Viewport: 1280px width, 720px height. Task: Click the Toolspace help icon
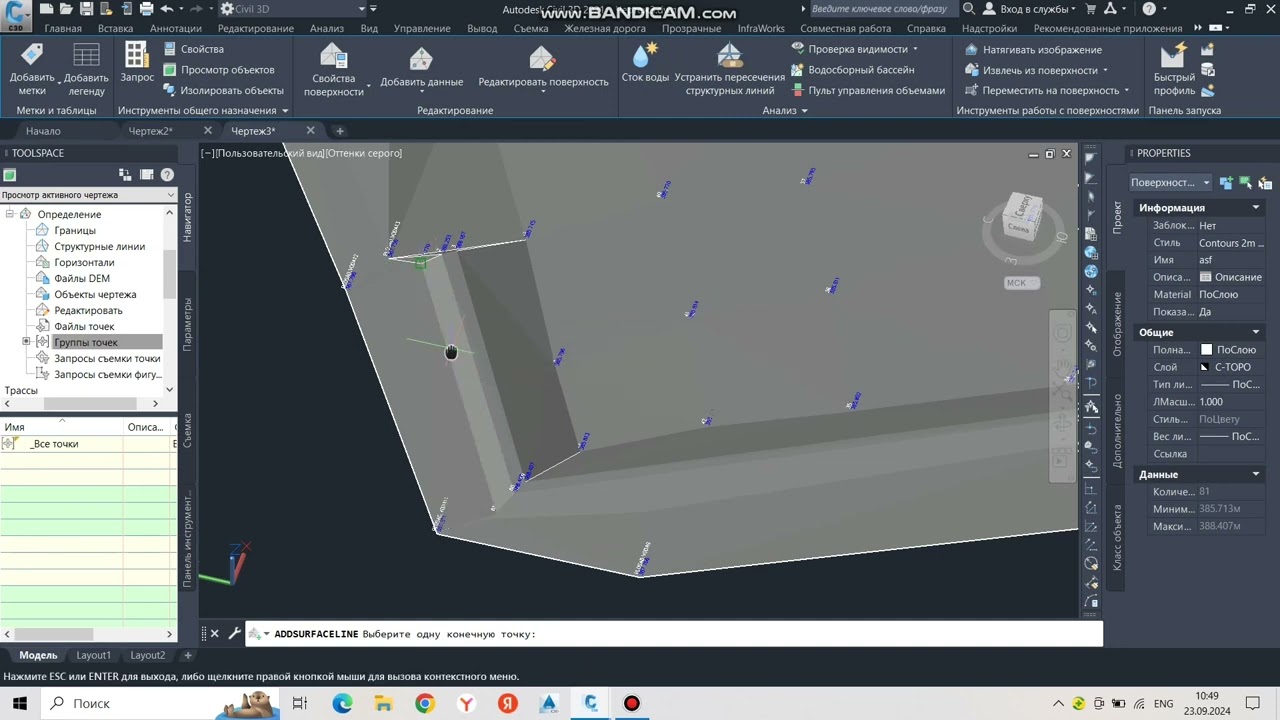tap(167, 175)
